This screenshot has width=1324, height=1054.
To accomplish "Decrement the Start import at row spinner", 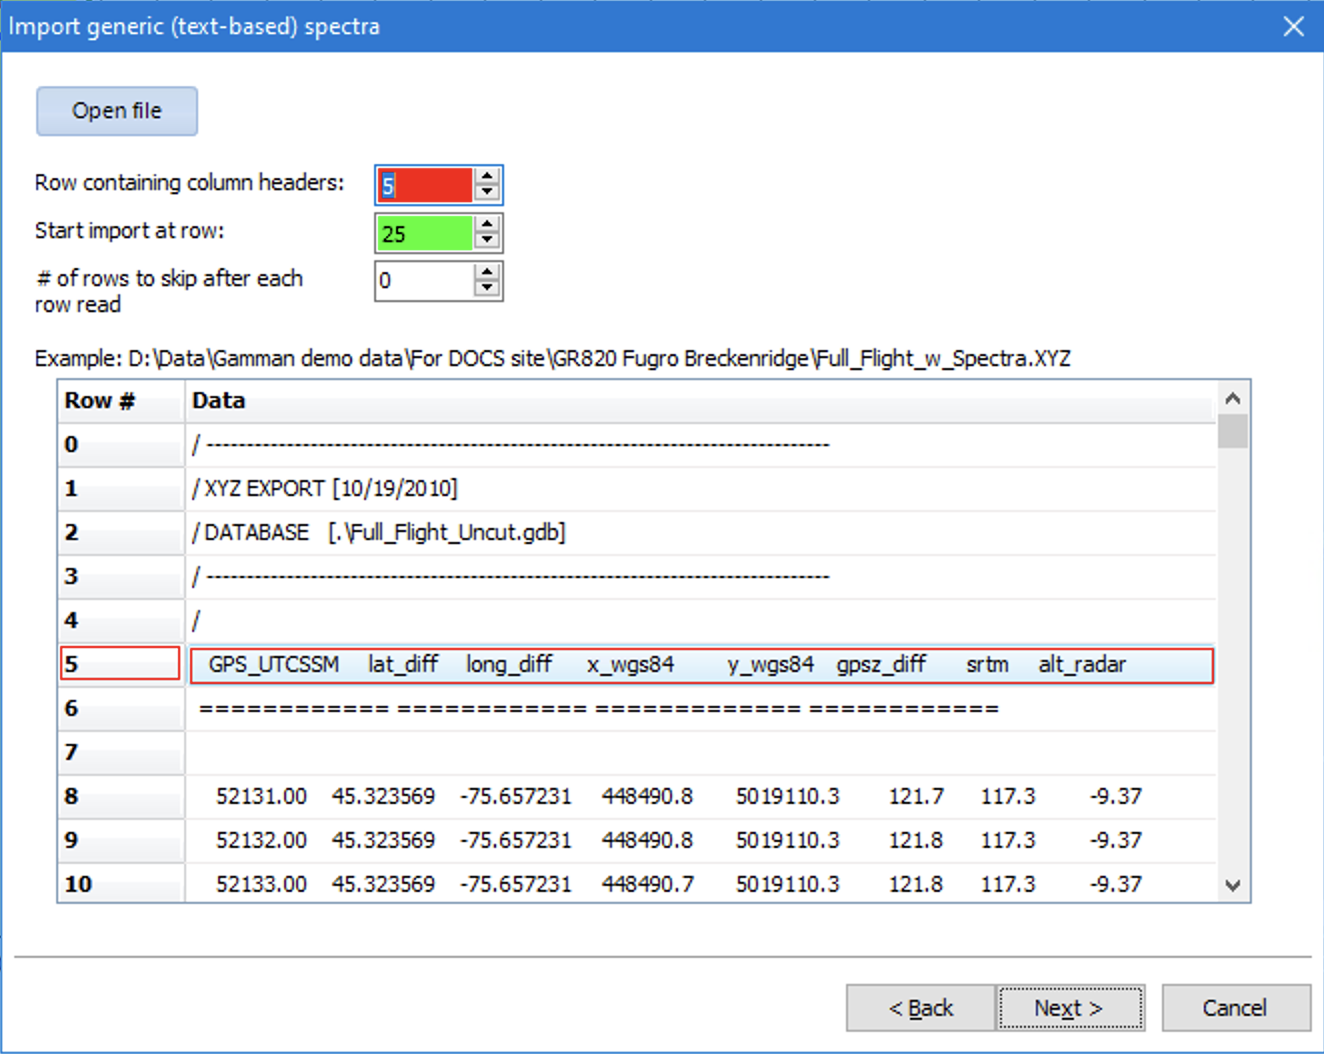I will click(x=487, y=240).
